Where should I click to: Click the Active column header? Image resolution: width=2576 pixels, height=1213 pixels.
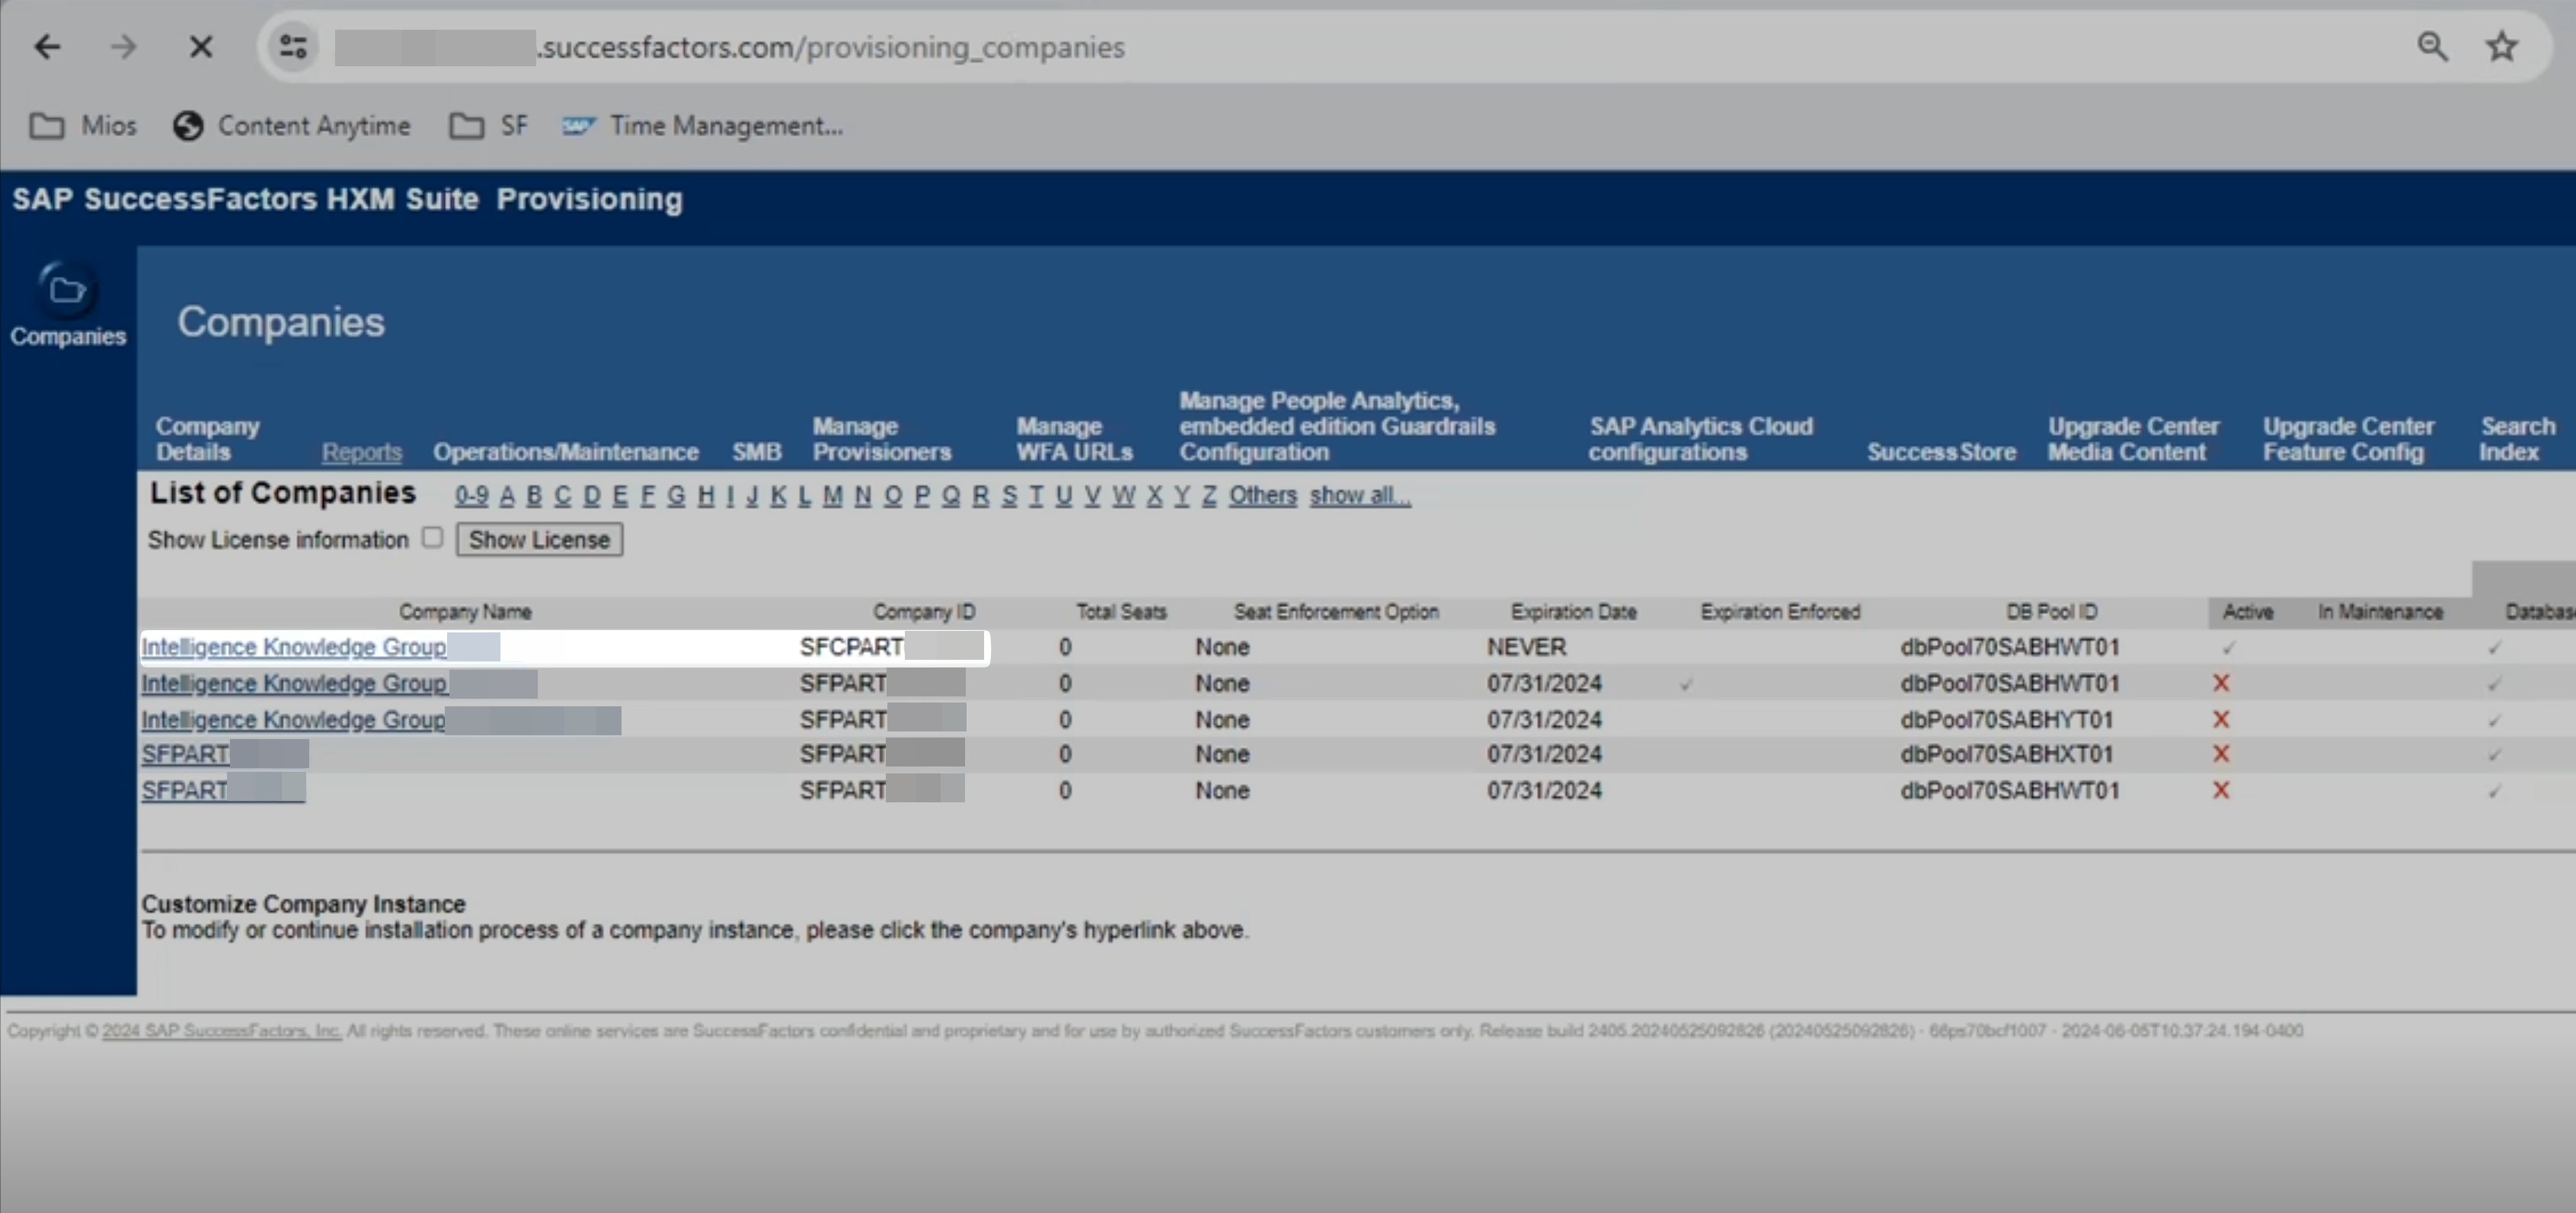click(2247, 612)
